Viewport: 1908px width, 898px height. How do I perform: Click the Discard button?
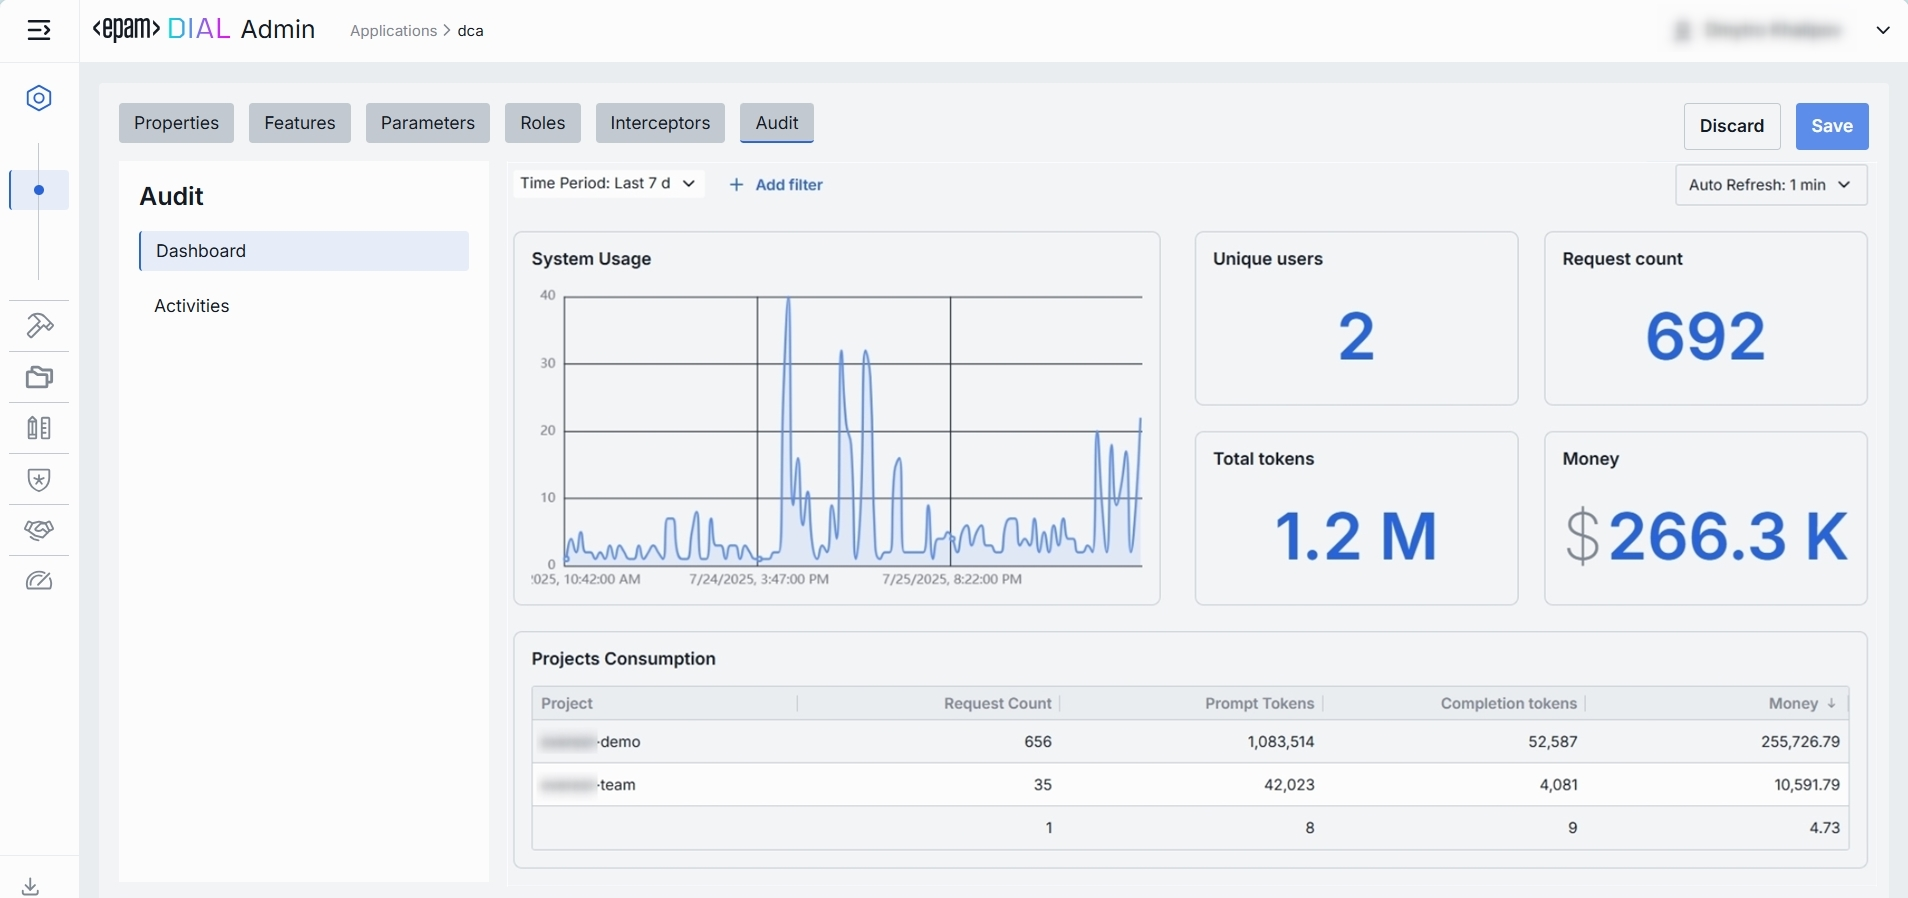[x=1732, y=126]
